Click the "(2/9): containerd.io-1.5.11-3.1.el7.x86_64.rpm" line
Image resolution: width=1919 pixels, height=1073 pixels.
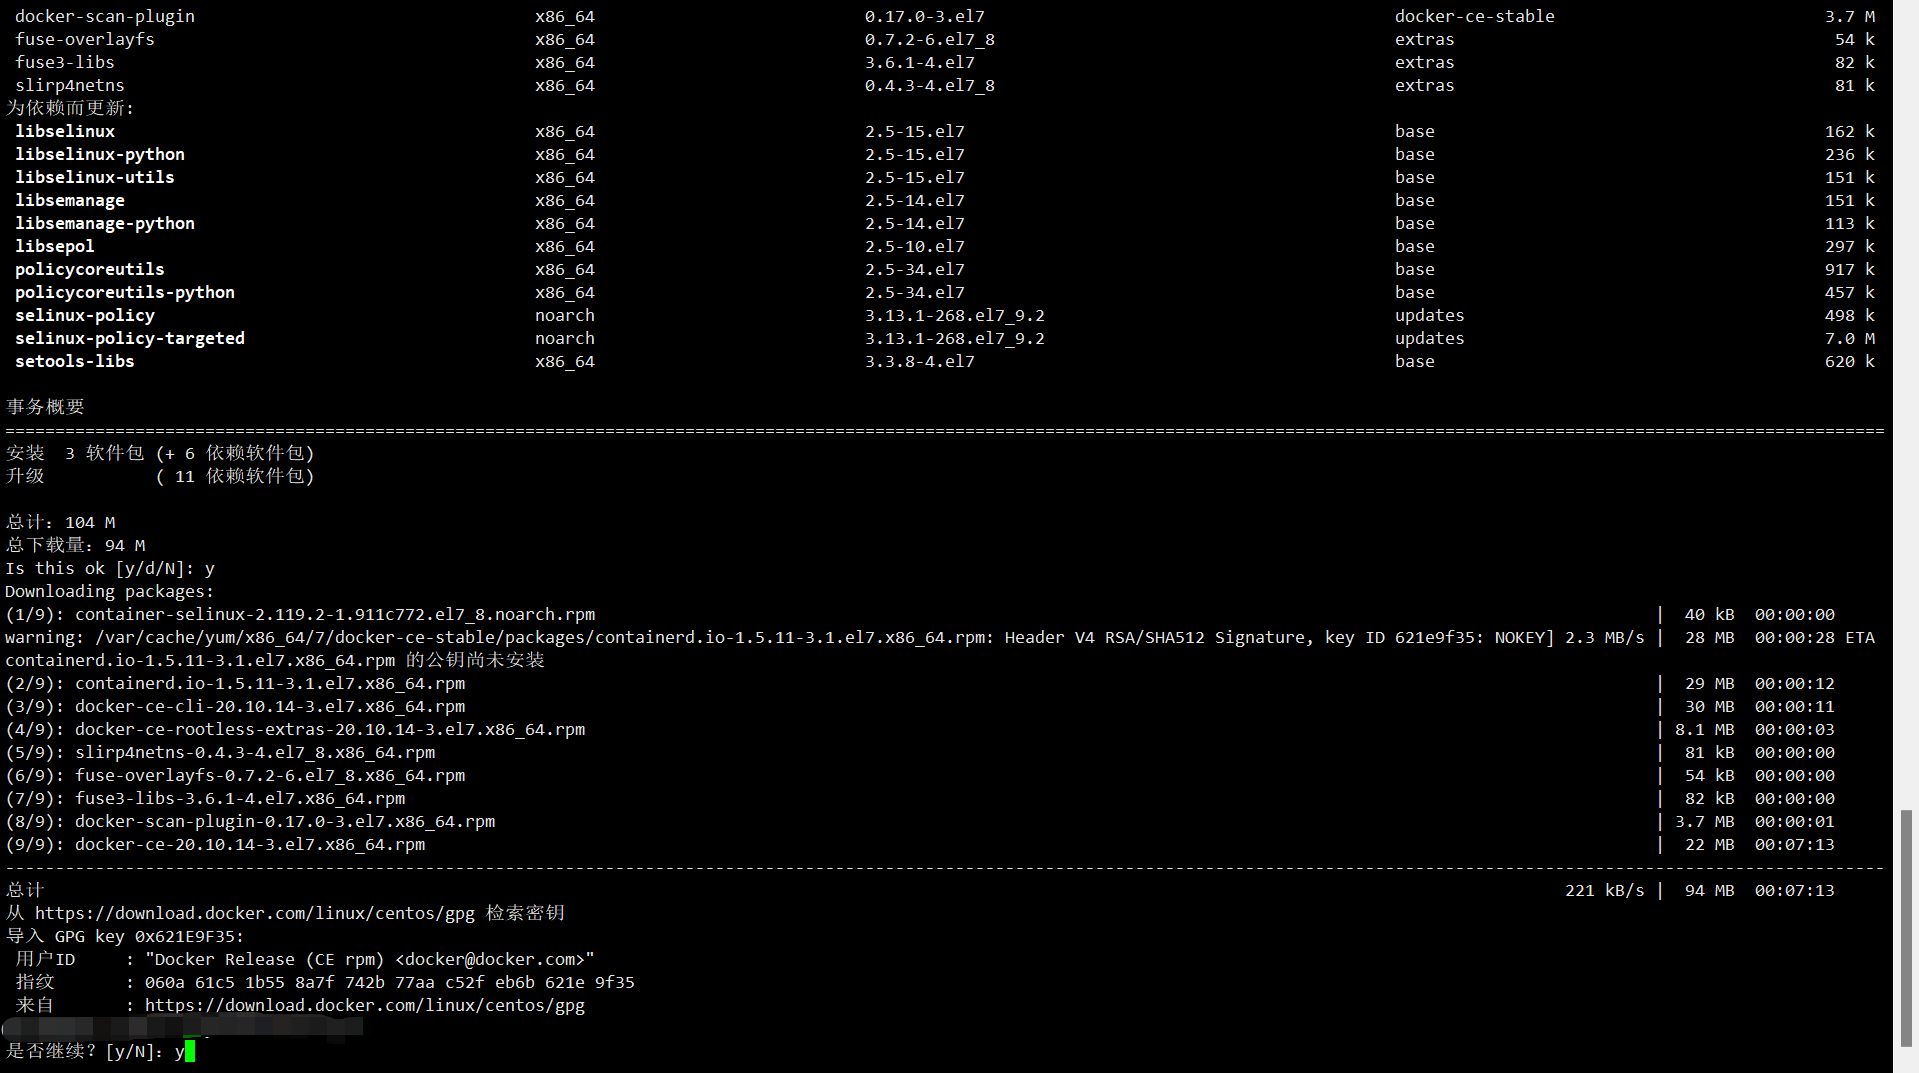(235, 683)
